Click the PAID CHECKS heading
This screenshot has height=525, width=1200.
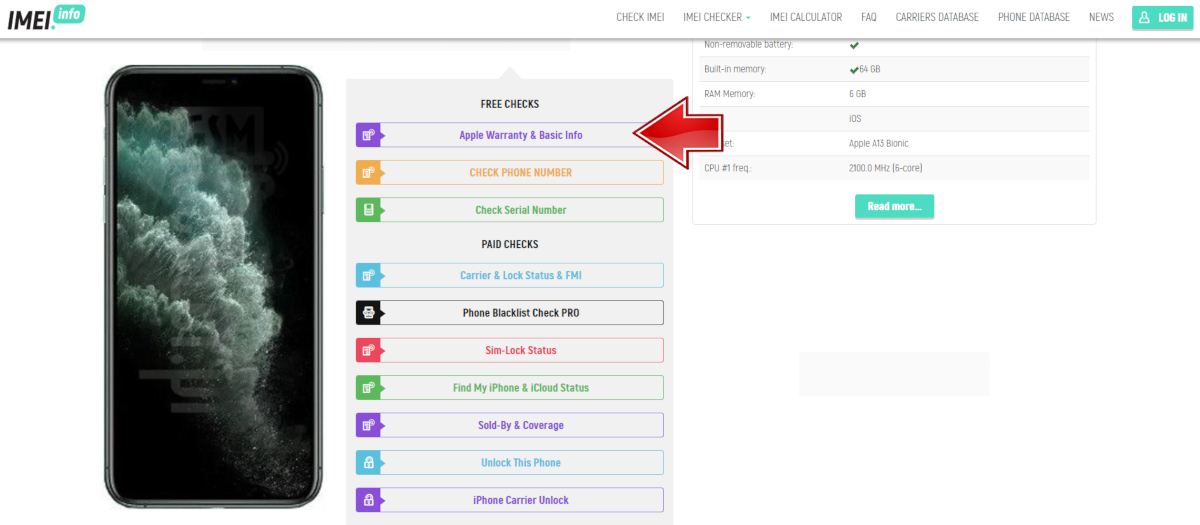pyautogui.click(x=510, y=244)
